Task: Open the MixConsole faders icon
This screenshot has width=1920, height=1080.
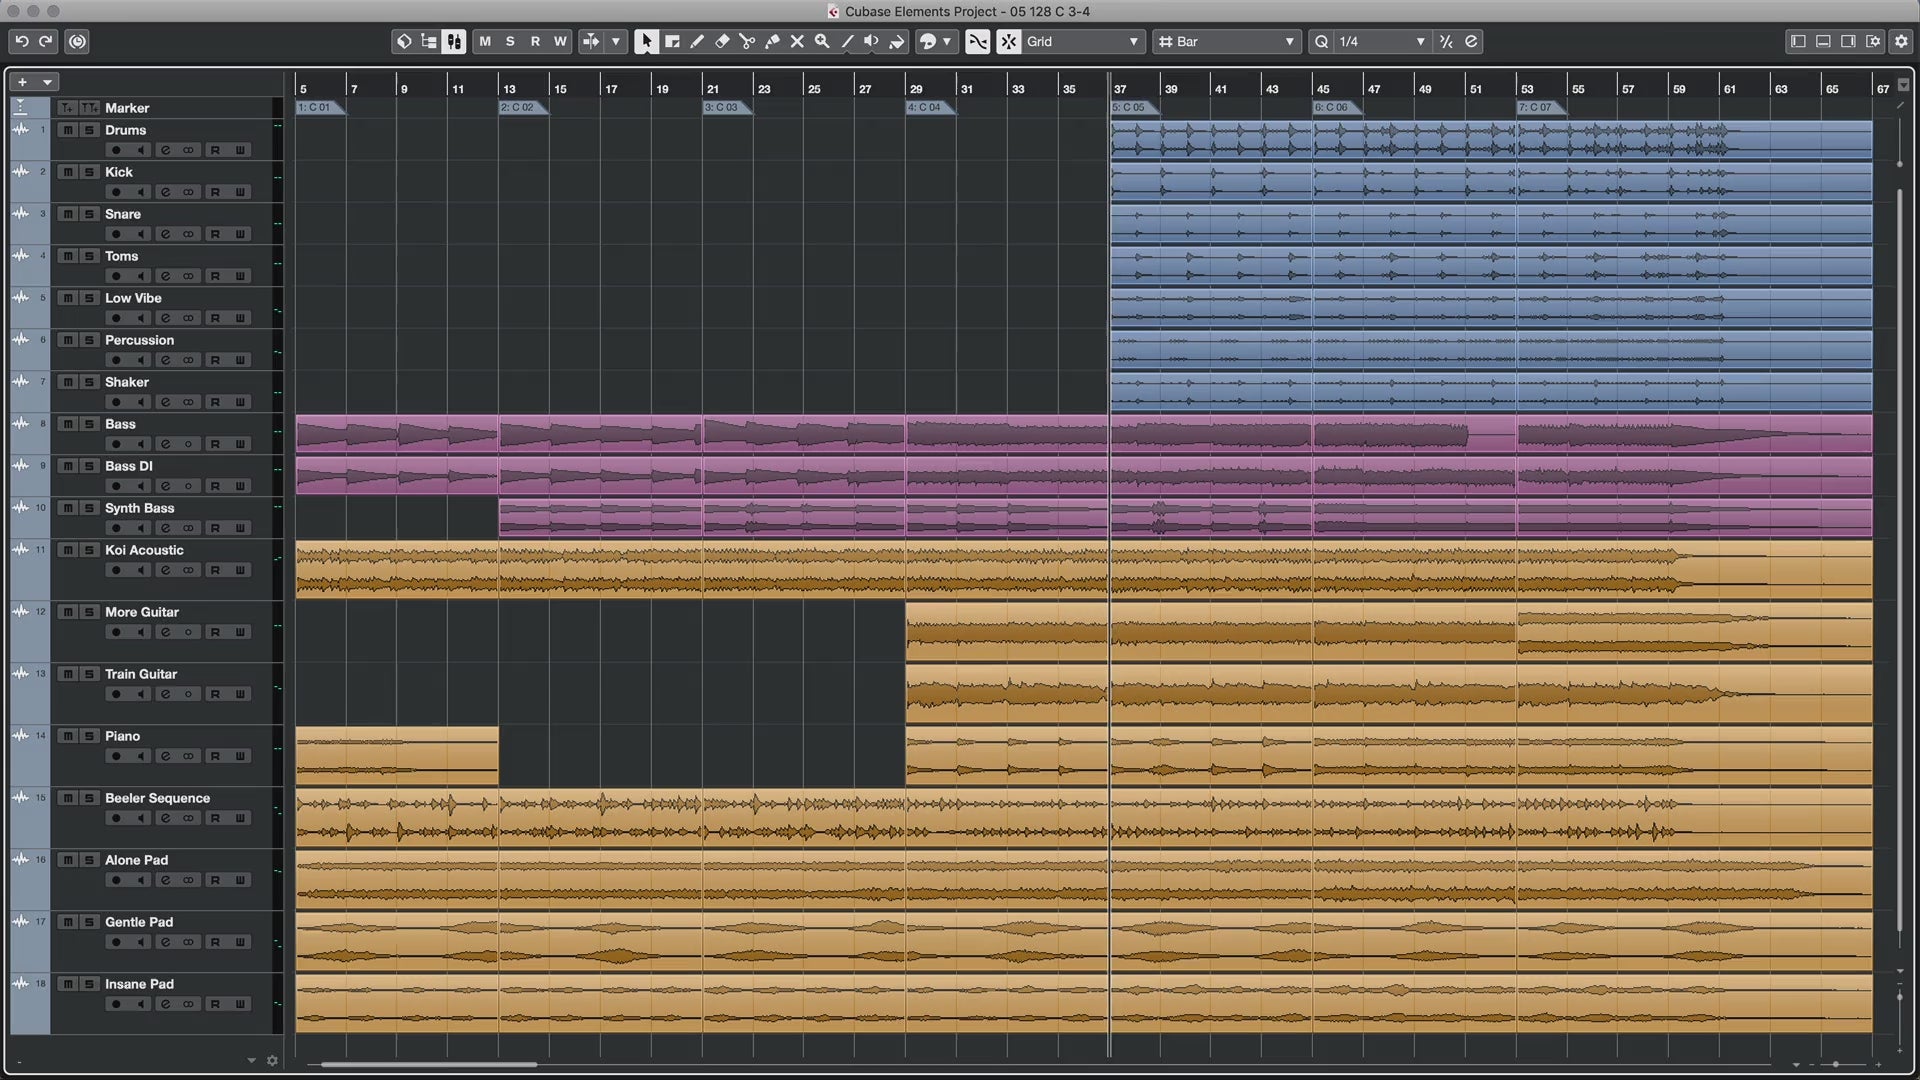Action: point(454,41)
